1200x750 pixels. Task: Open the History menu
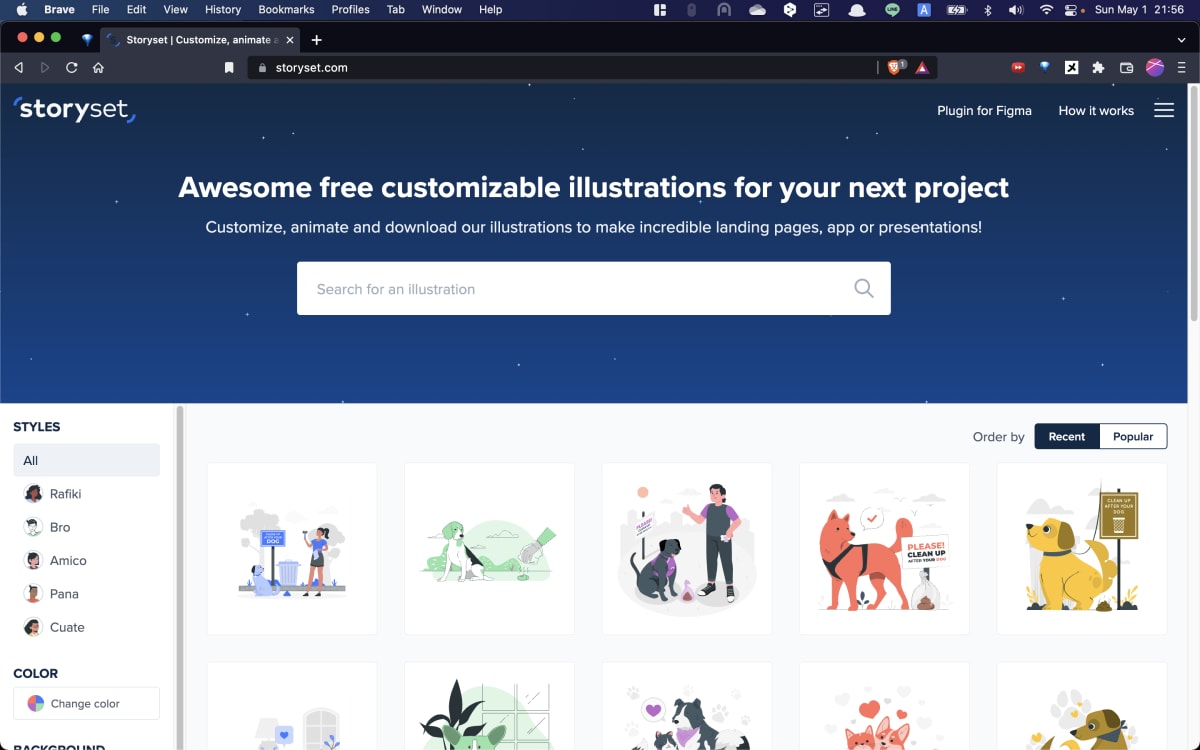[223, 10]
